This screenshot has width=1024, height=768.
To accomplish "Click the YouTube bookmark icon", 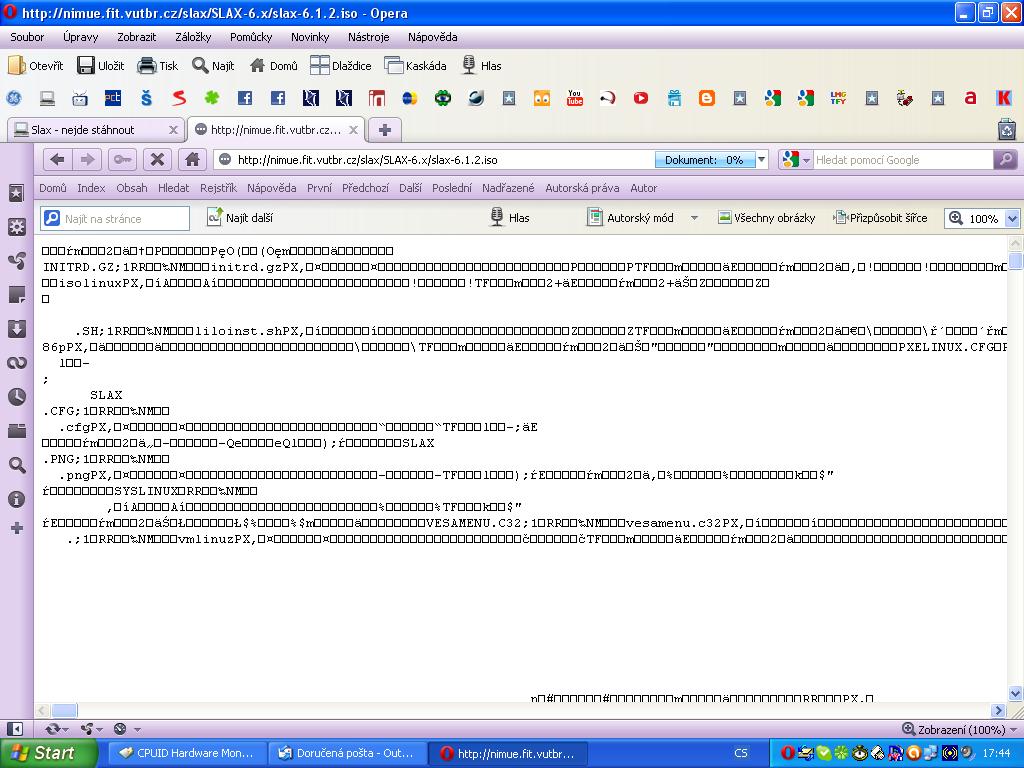I will click(x=574, y=98).
